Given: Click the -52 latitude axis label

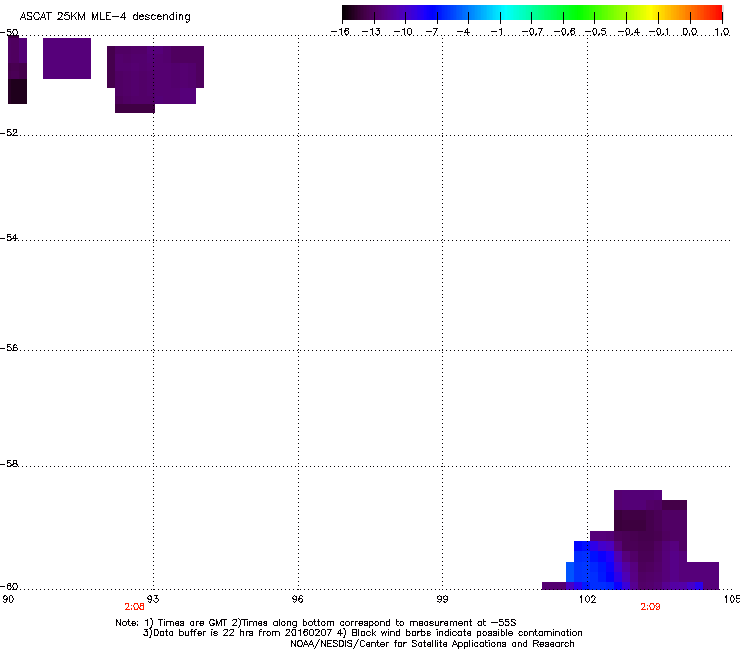Looking at the screenshot, I should (x=9, y=133).
